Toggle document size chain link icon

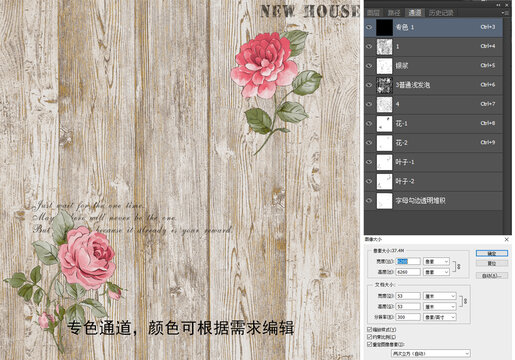pos(465,301)
